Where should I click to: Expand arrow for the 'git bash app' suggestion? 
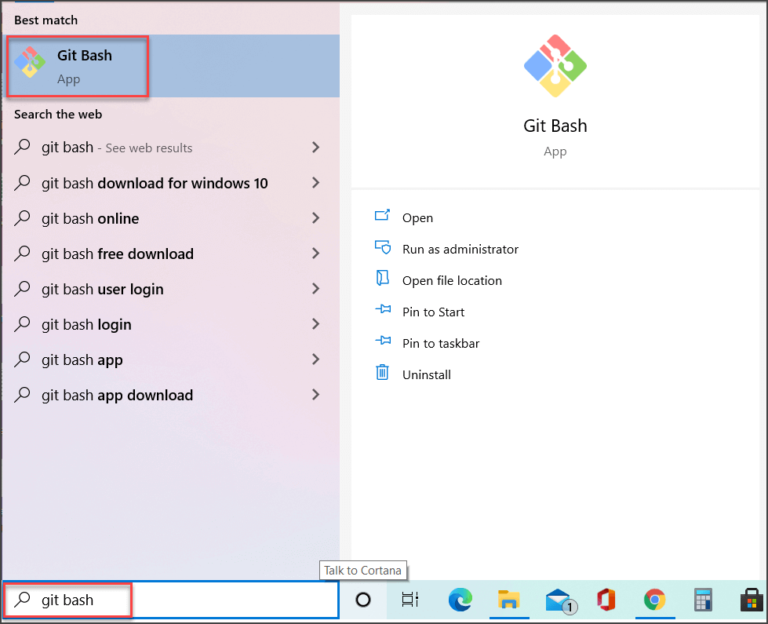pos(316,360)
